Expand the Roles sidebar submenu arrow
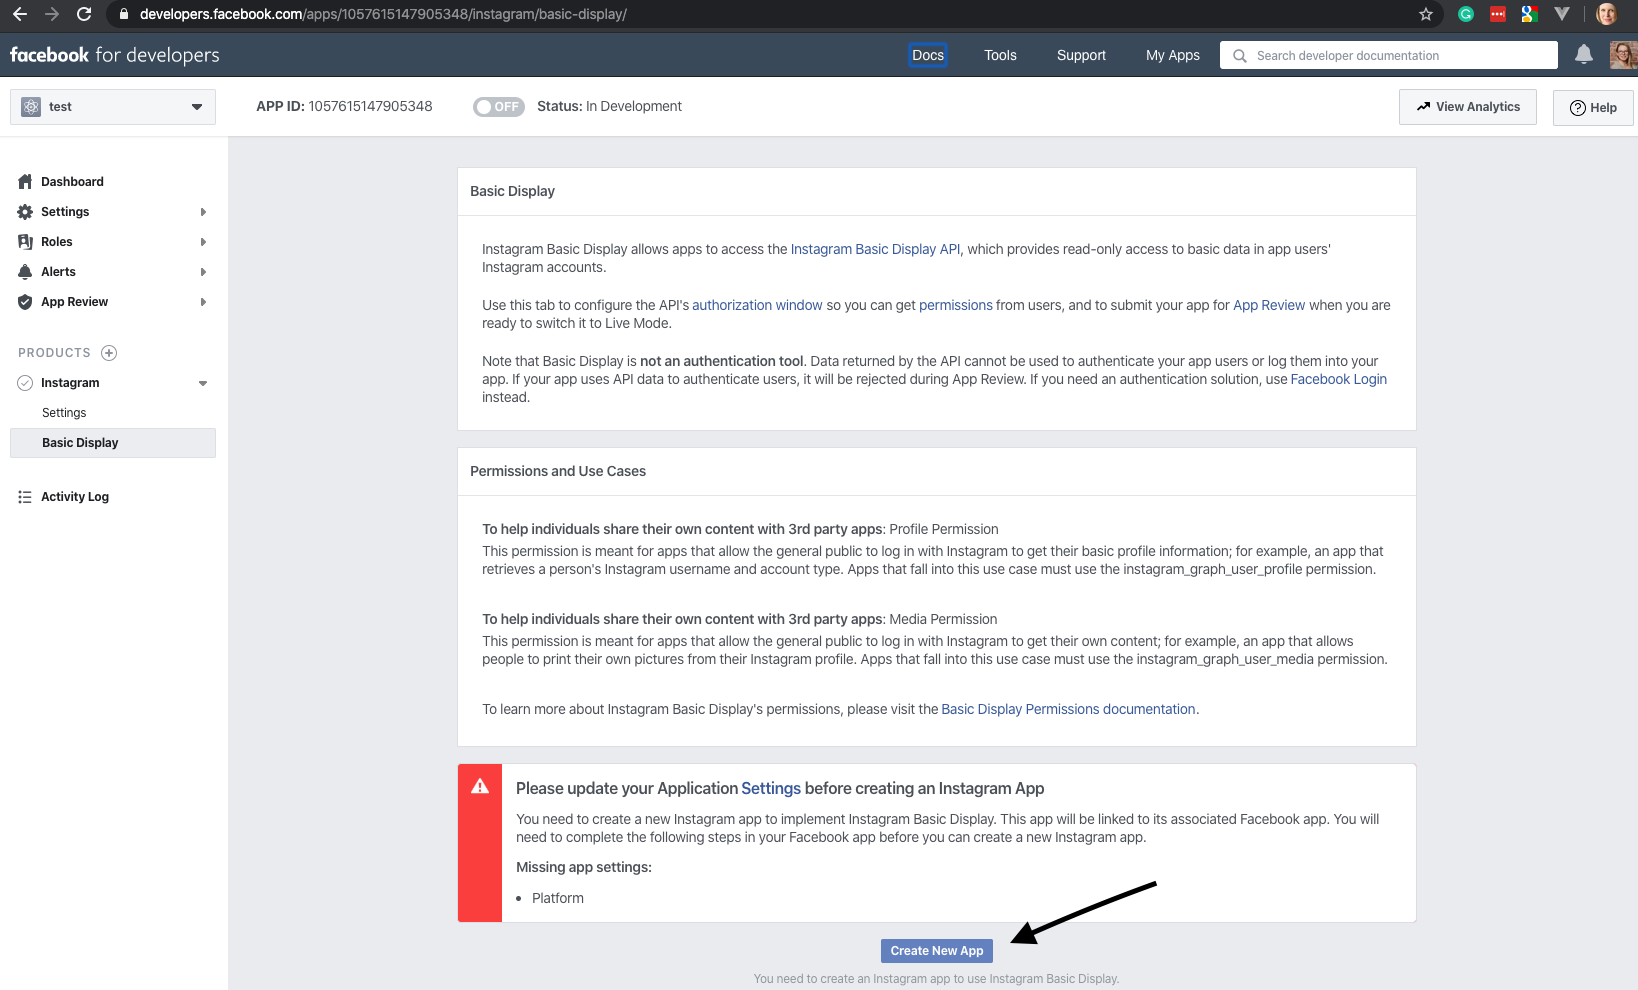This screenshot has width=1638, height=990. pyautogui.click(x=203, y=242)
